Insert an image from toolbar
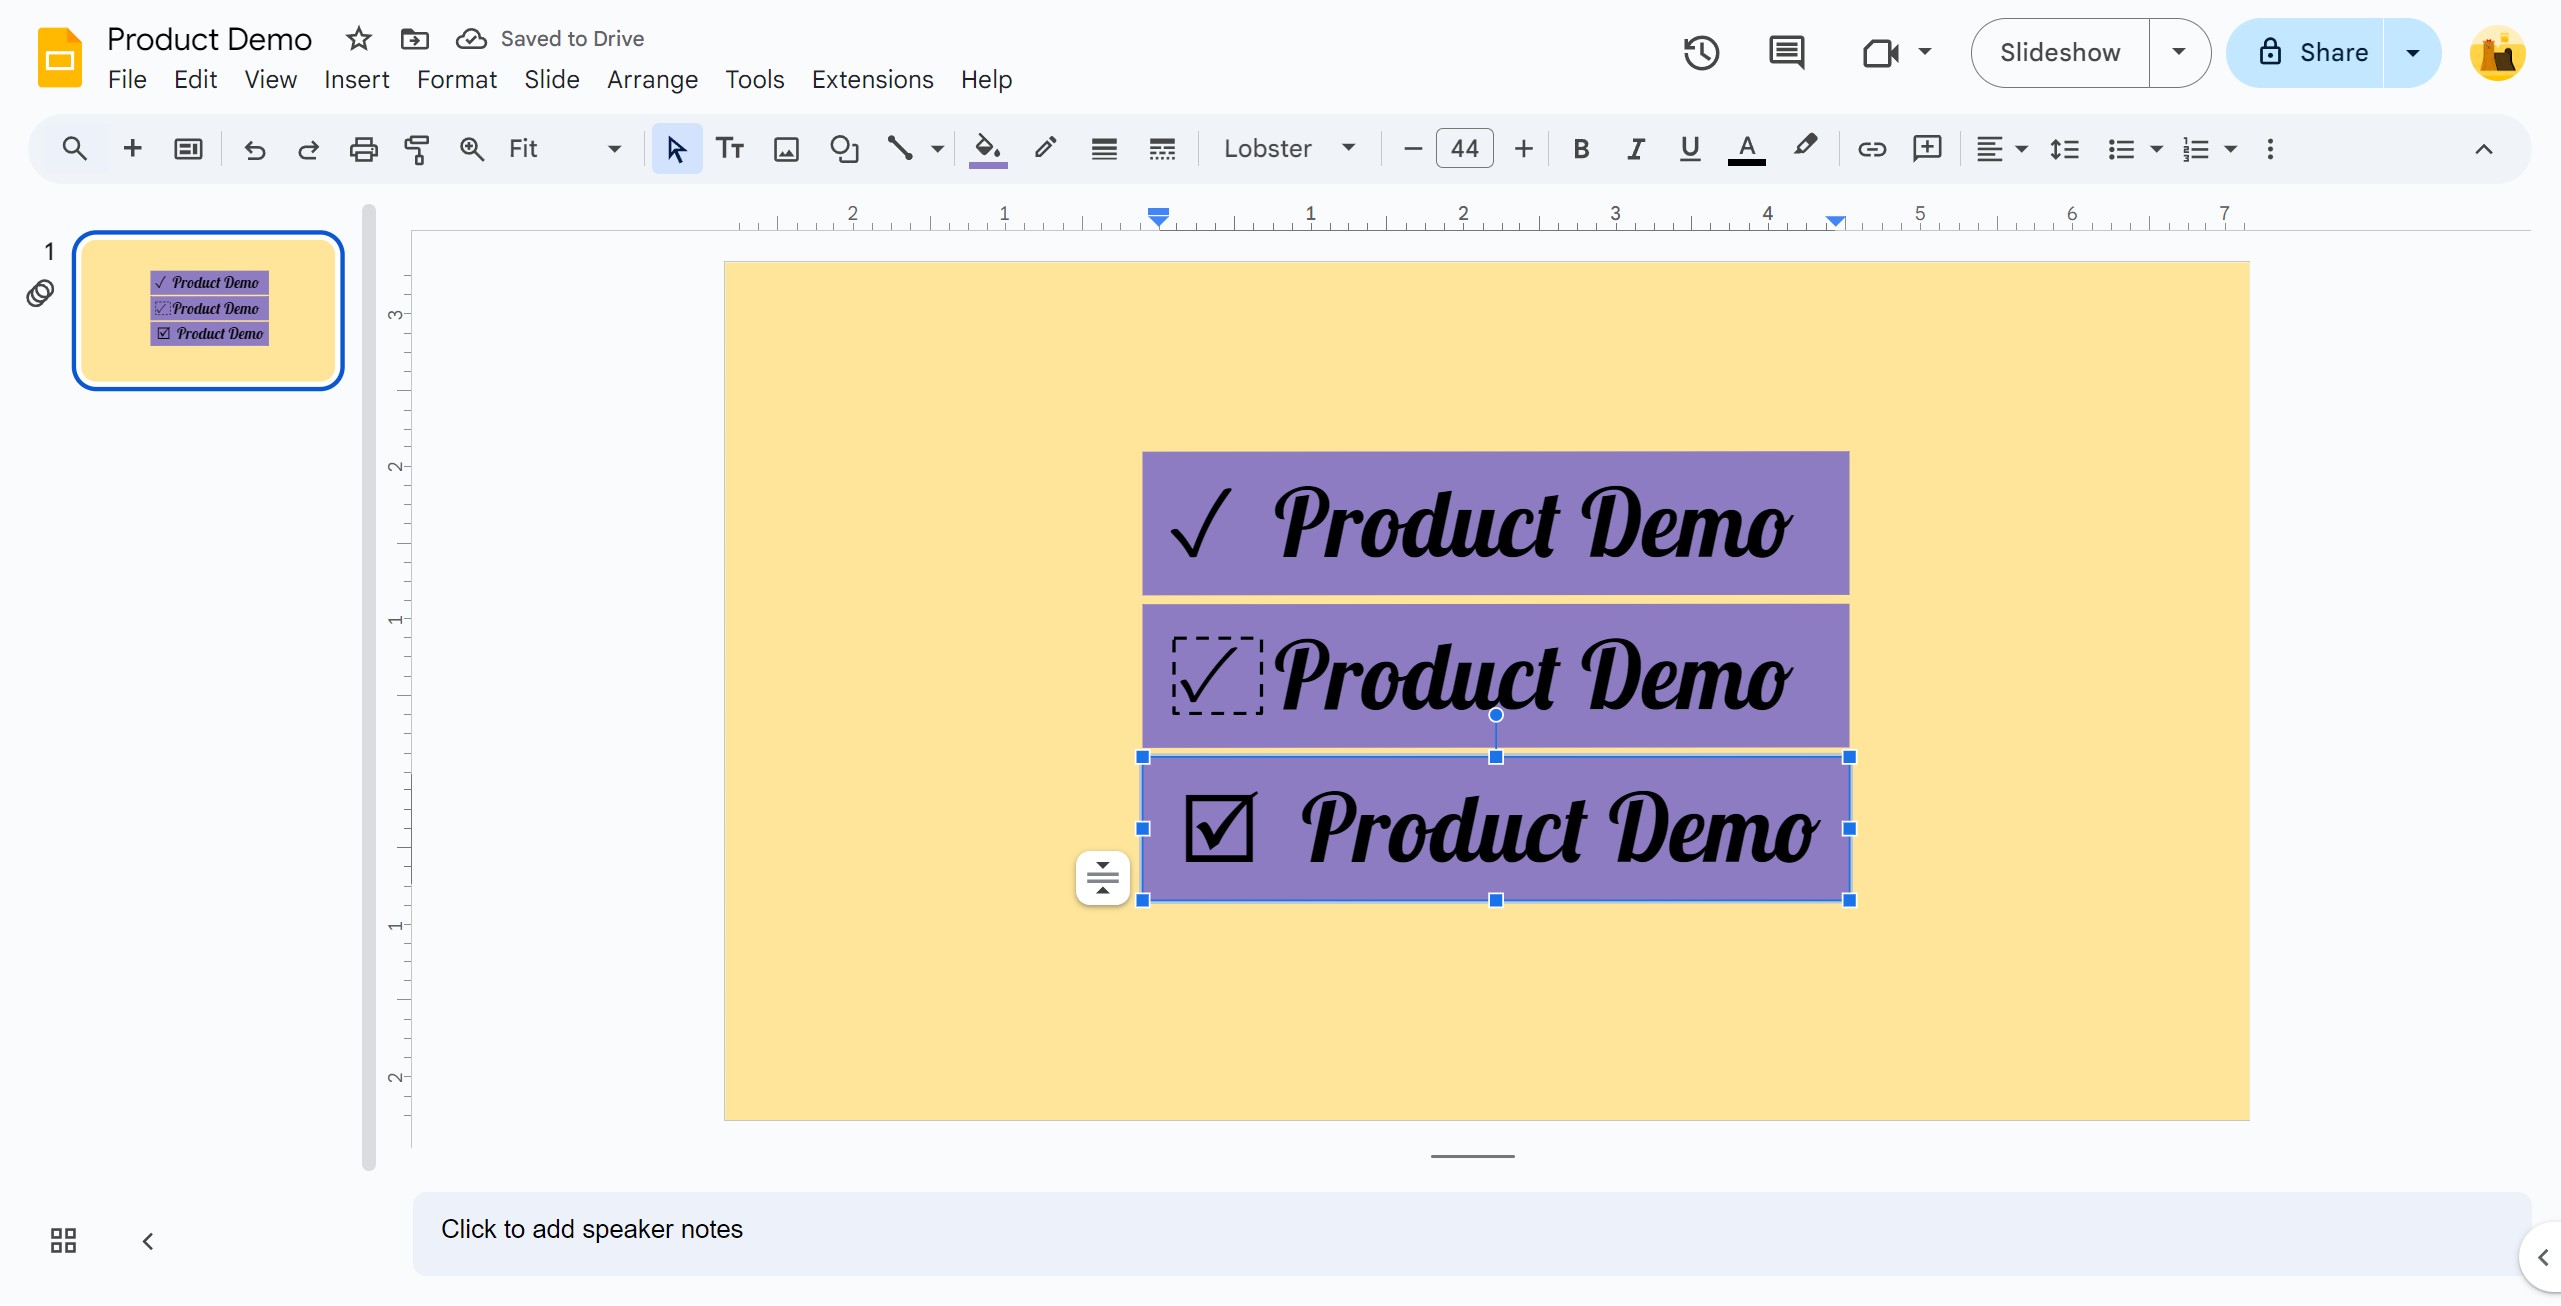 [786, 149]
